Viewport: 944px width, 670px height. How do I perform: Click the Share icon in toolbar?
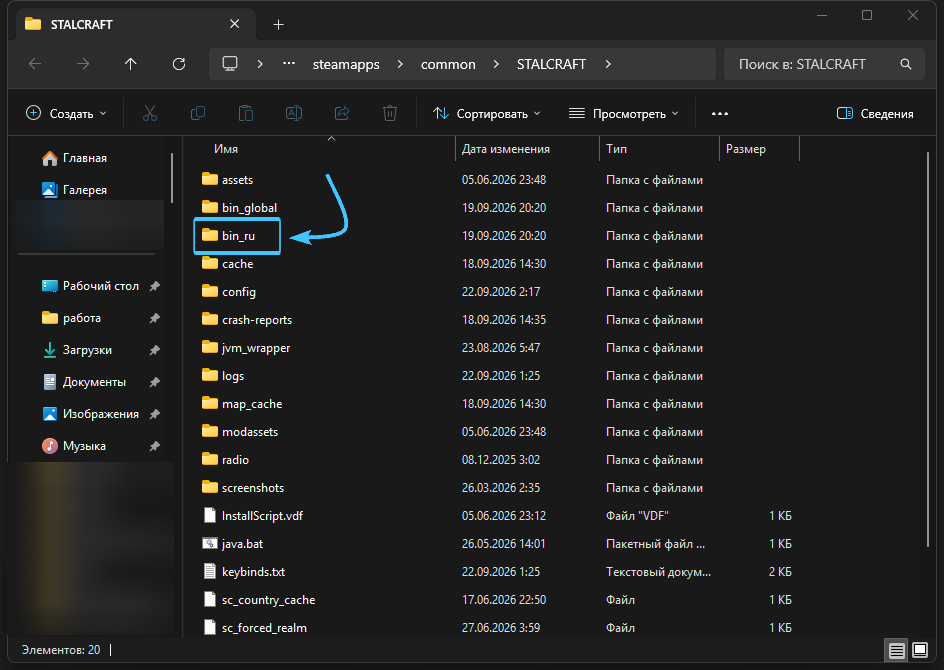(342, 113)
